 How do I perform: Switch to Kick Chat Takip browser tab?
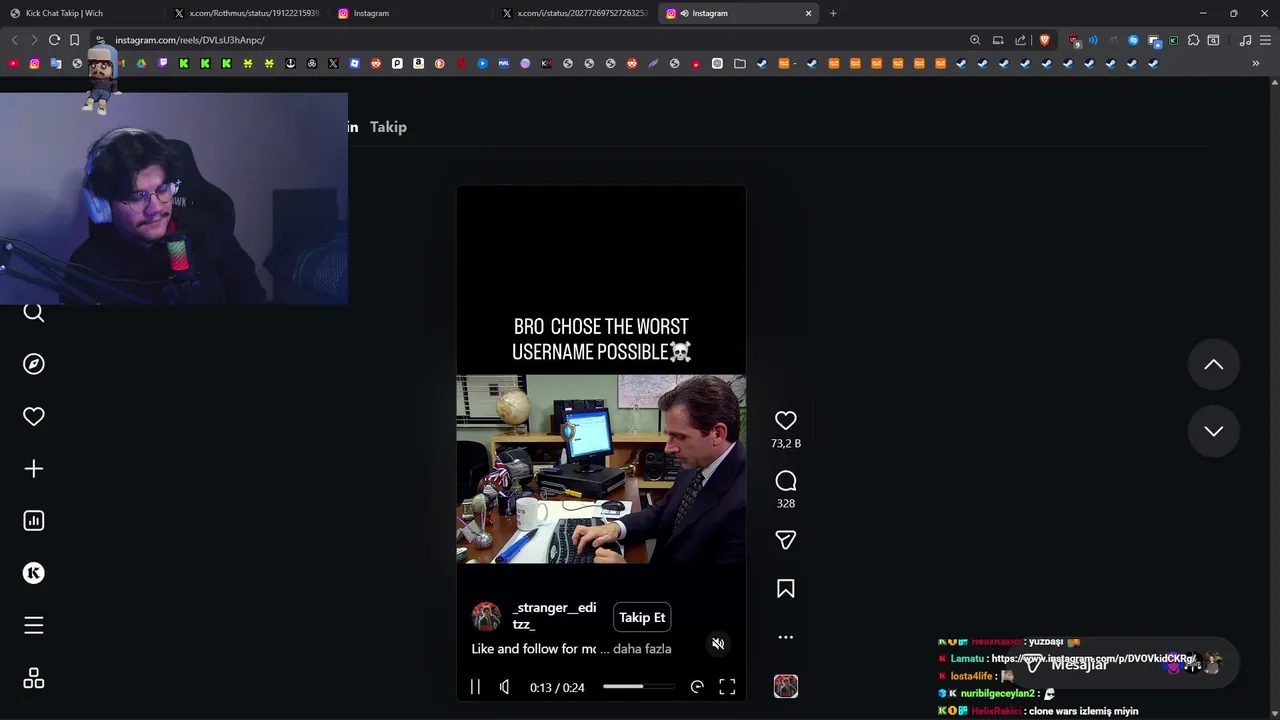(82, 13)
